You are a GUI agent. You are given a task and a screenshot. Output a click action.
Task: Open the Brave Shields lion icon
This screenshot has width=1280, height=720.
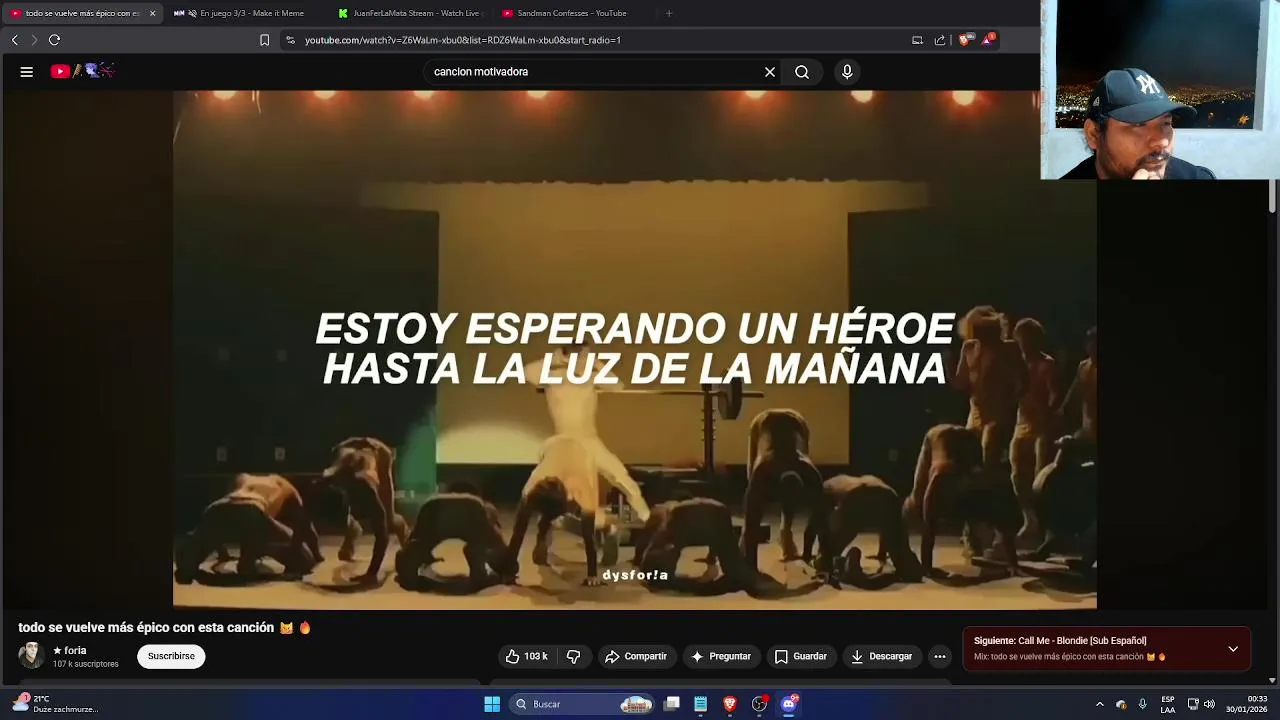pyautogui.click(x=964, y=40)
